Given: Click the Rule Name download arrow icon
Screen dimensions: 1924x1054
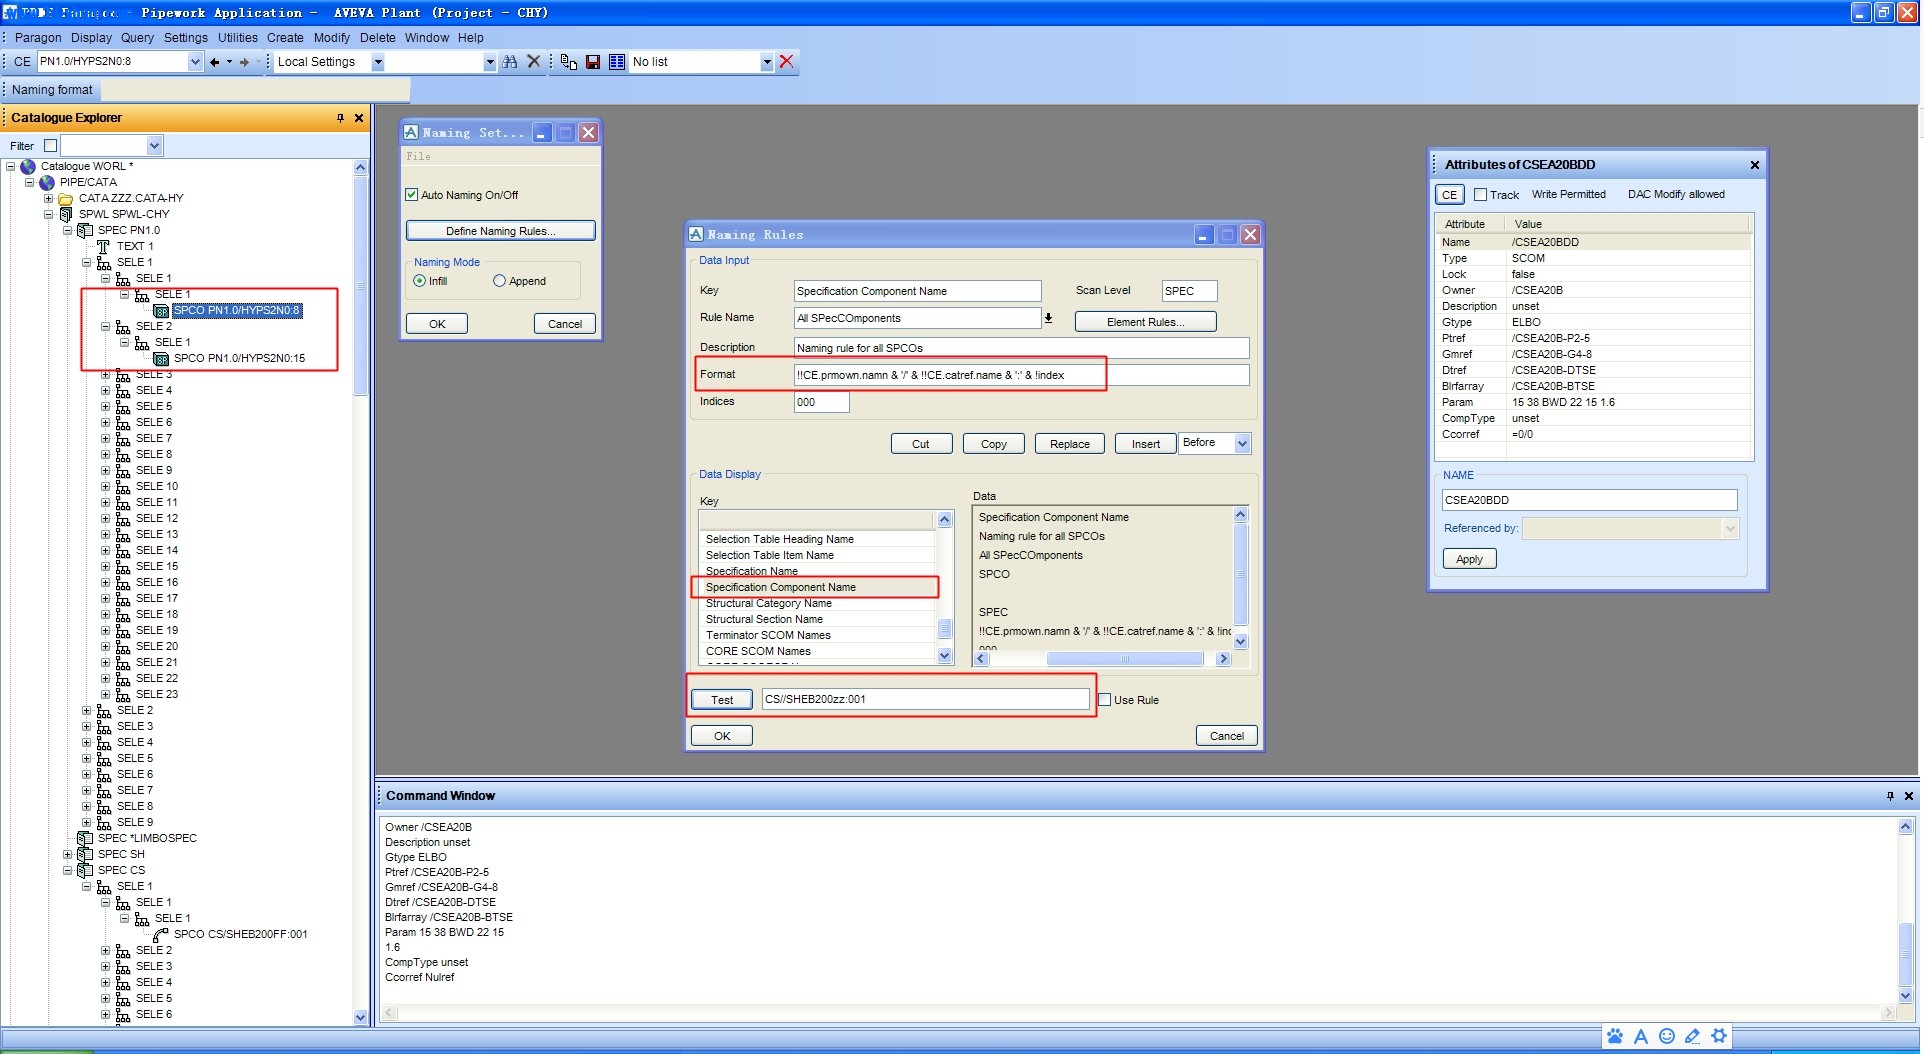Looking at the screenshot, I should [x=1048, y=318].
